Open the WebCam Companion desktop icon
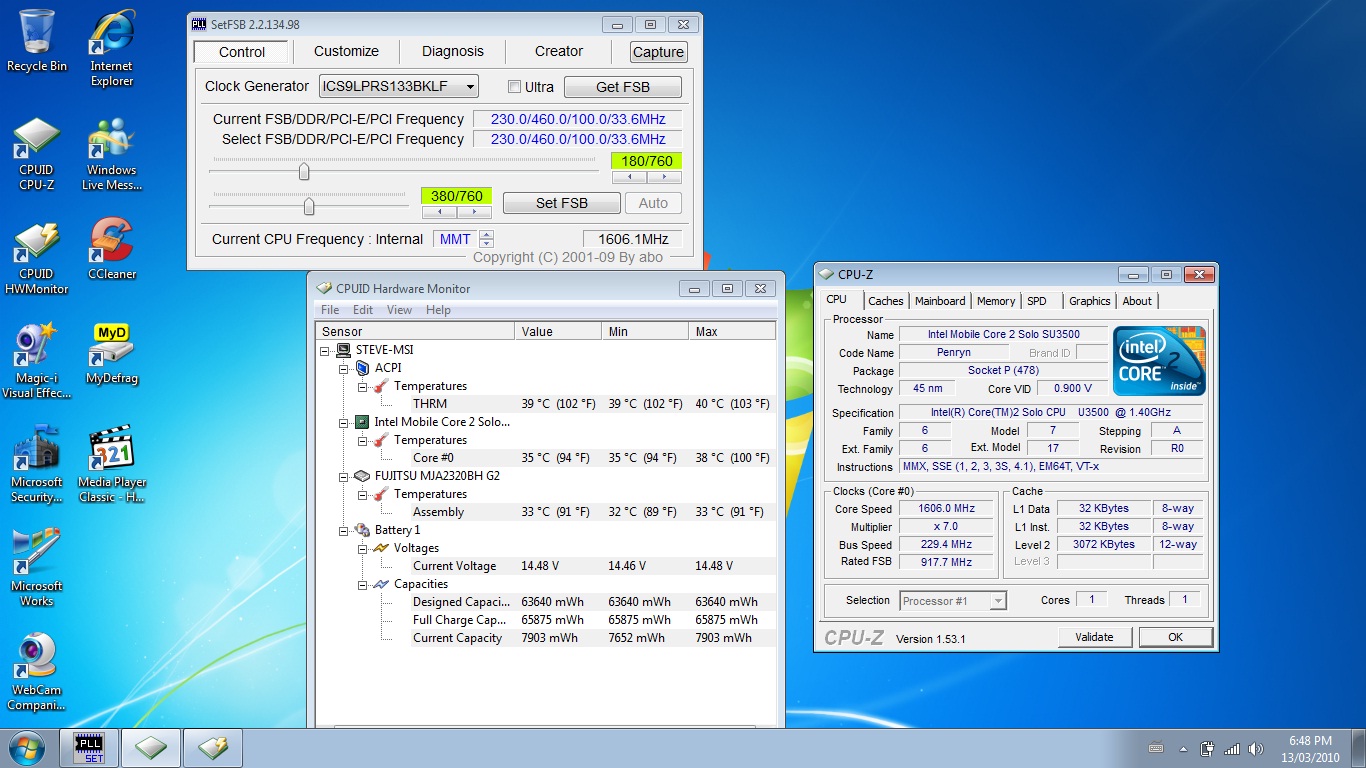This screenshot has width=1366, height=768. click(x=37, y=672)
